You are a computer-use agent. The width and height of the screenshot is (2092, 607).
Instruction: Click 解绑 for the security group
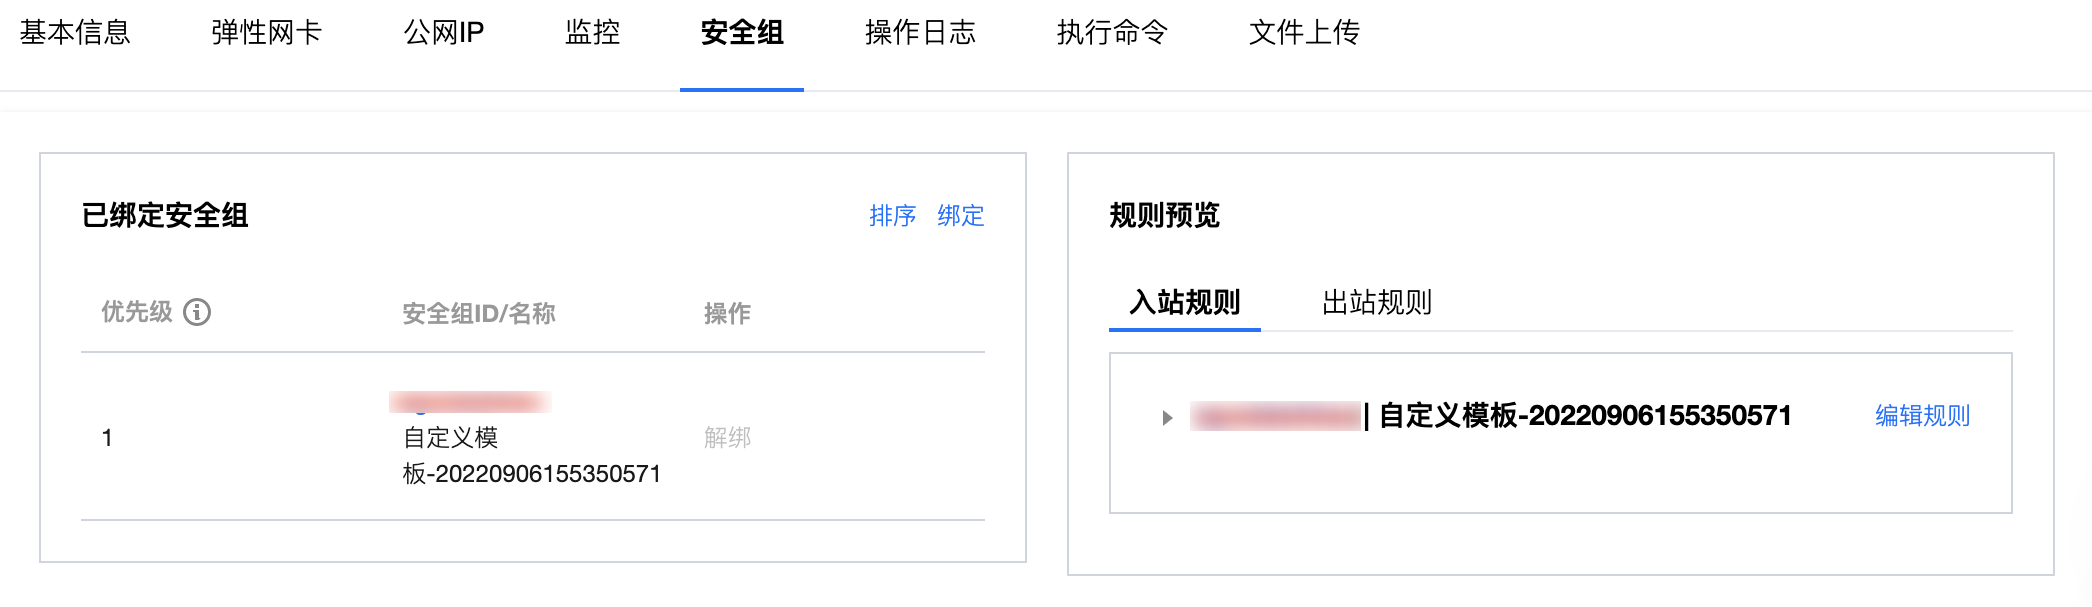[x=727, y=438]
